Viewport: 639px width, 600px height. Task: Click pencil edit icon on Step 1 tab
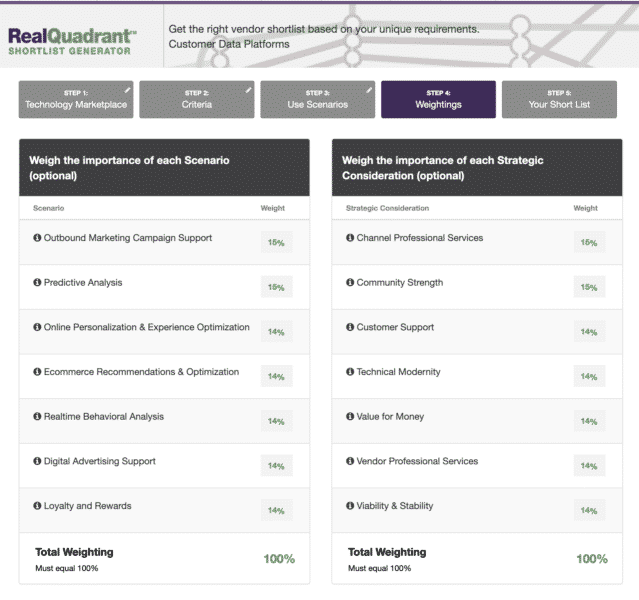tap(127, 90)
